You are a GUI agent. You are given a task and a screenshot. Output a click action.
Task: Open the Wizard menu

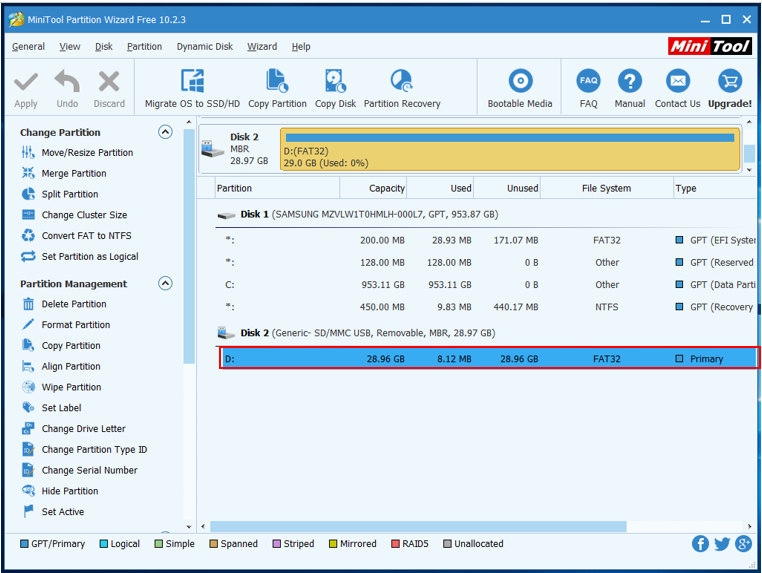coord(262,47)
